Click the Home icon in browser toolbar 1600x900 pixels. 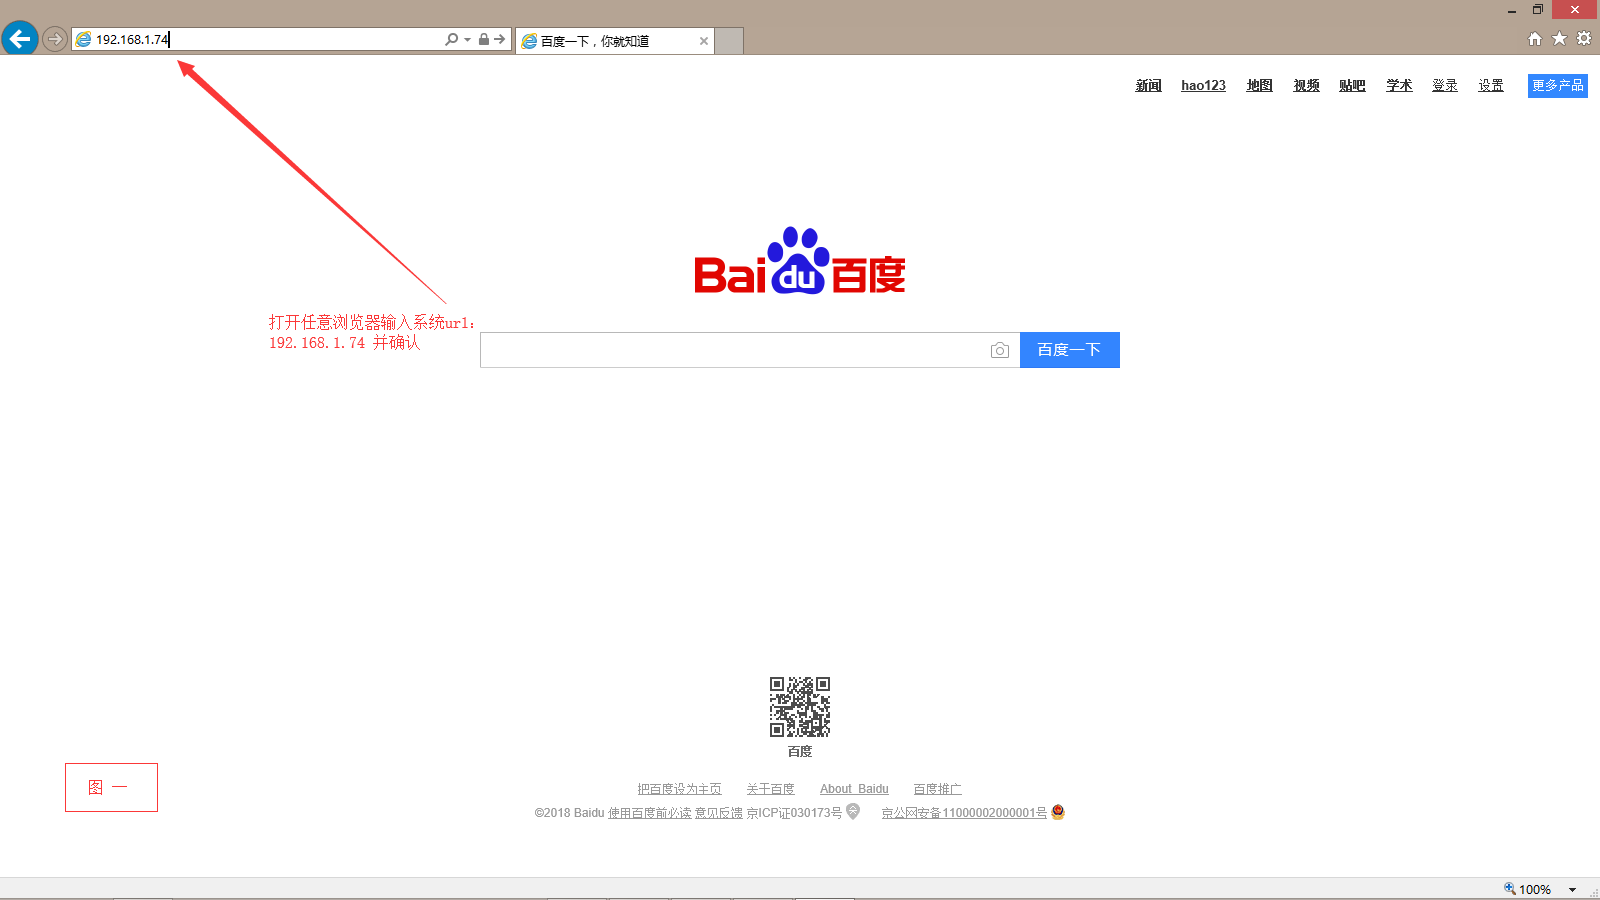[x=1535, y=39]
